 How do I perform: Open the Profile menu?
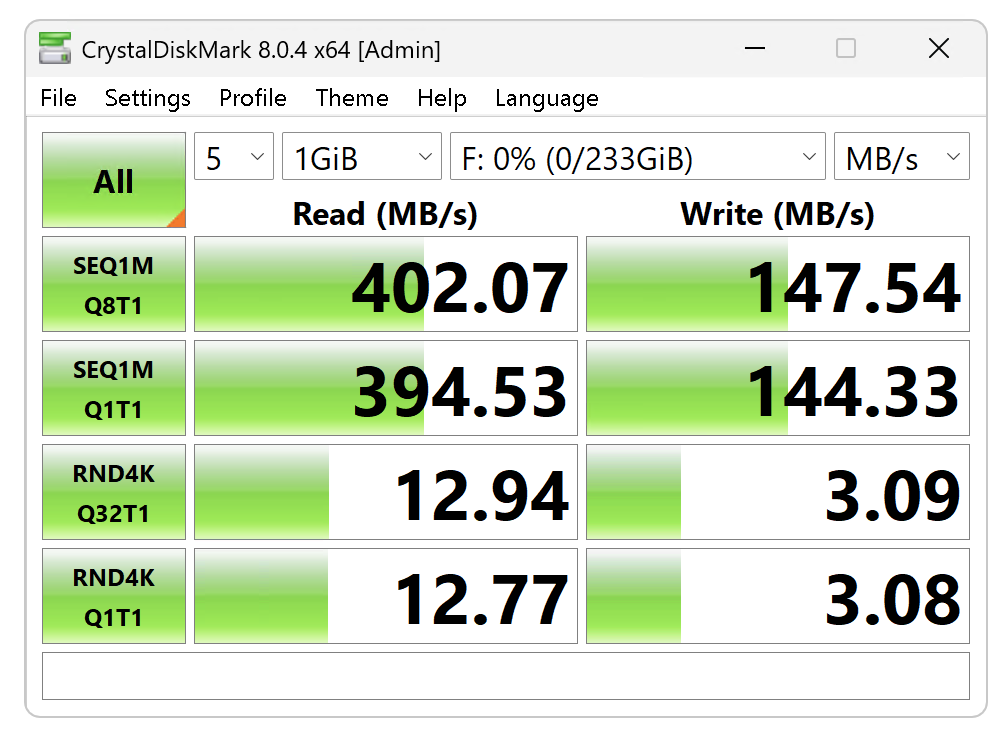pos(253,98)
